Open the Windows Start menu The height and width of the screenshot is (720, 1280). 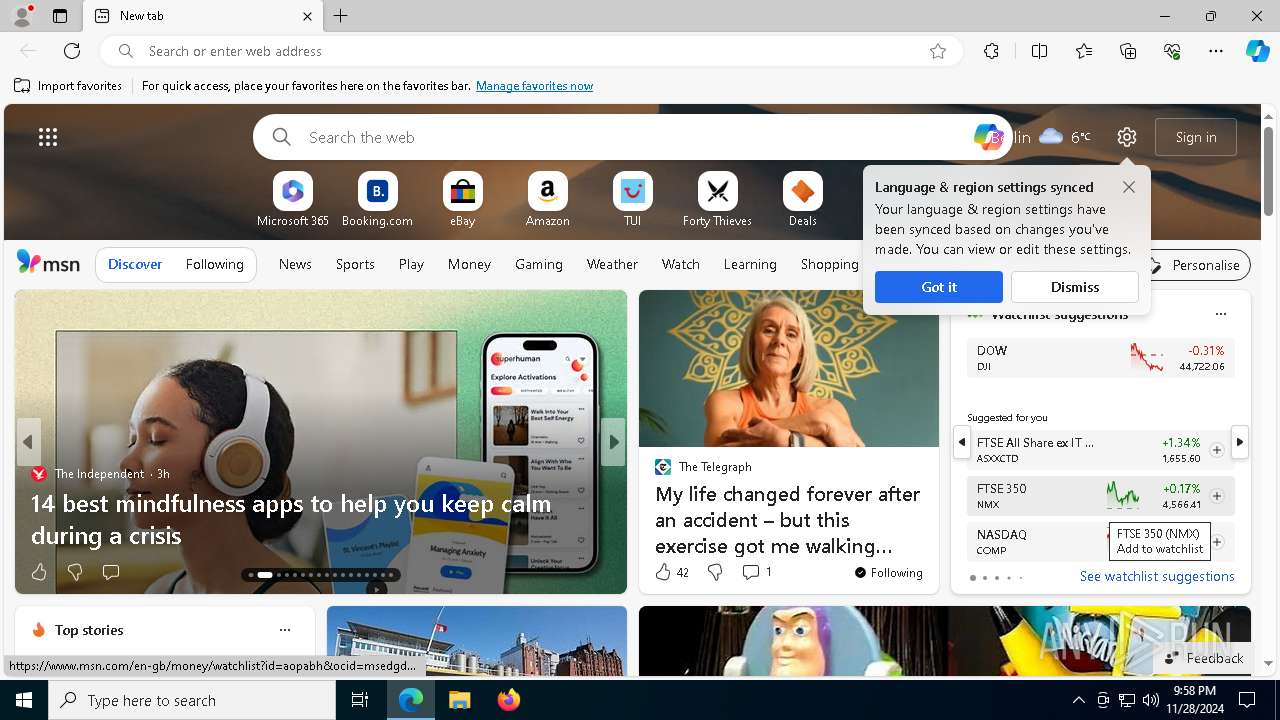24,700
